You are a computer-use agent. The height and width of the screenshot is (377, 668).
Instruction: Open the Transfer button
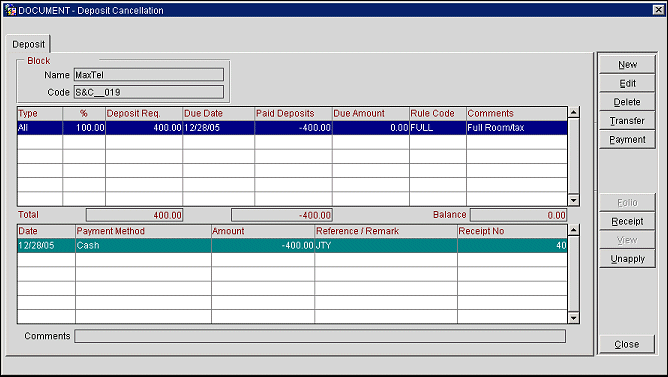[627, 121]
